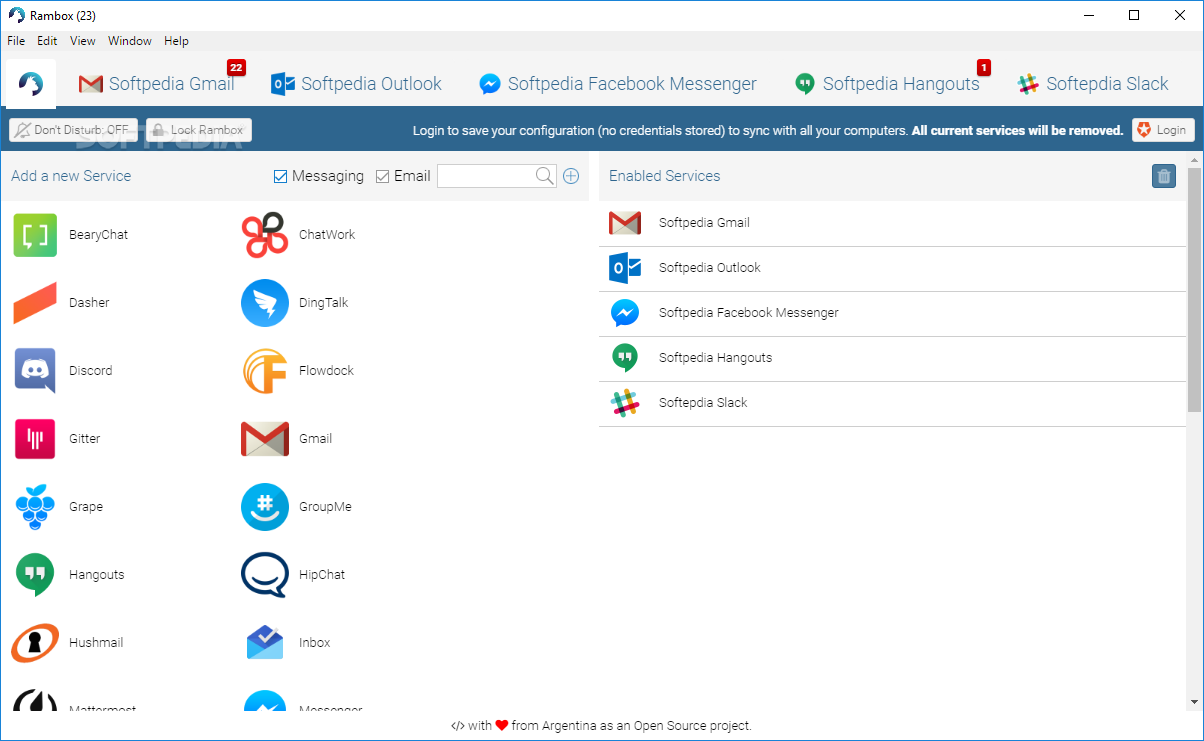
Task: Add the DingTalk service icon
Action: (265, 303)
